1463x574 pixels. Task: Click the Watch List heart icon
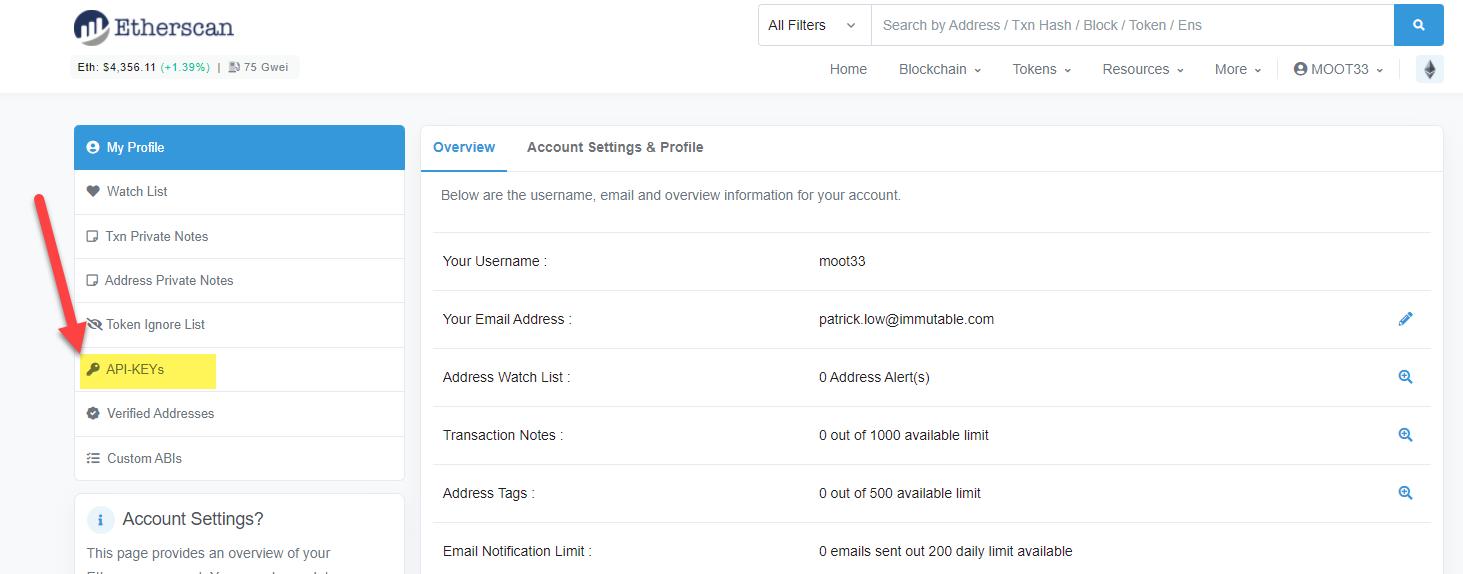pyautogui.click(x=93, y=191)
